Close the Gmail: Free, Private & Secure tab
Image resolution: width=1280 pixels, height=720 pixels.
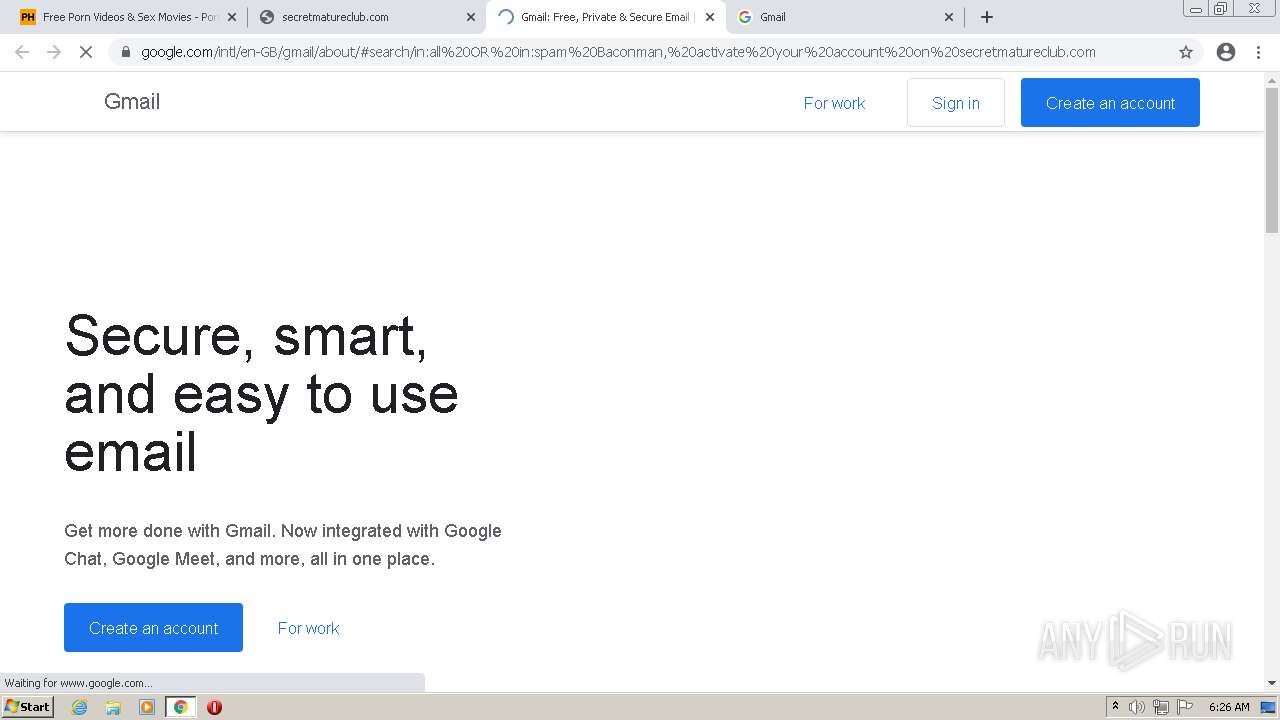(710, 17)
